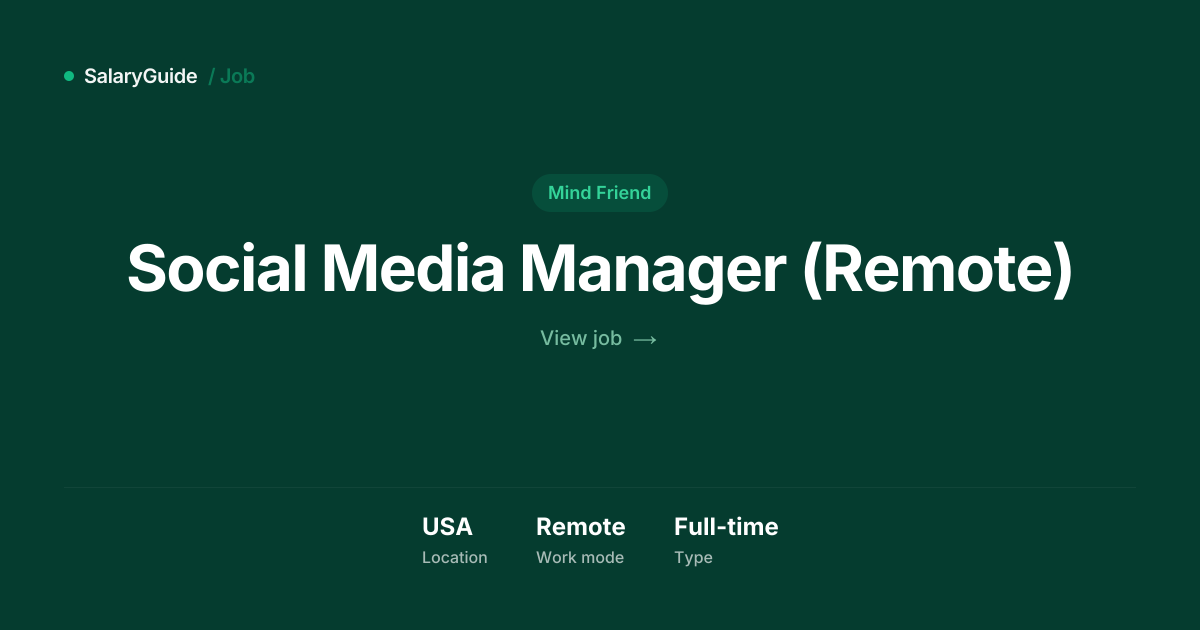
Task: Click the arrow next to View job
Action: 645,339
